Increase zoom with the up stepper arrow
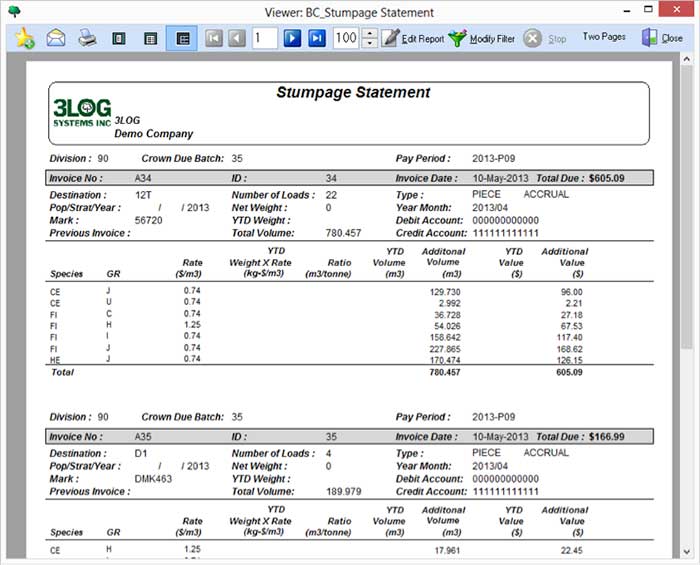Screen dimensions: 700x565 click(x=369, y=33)
